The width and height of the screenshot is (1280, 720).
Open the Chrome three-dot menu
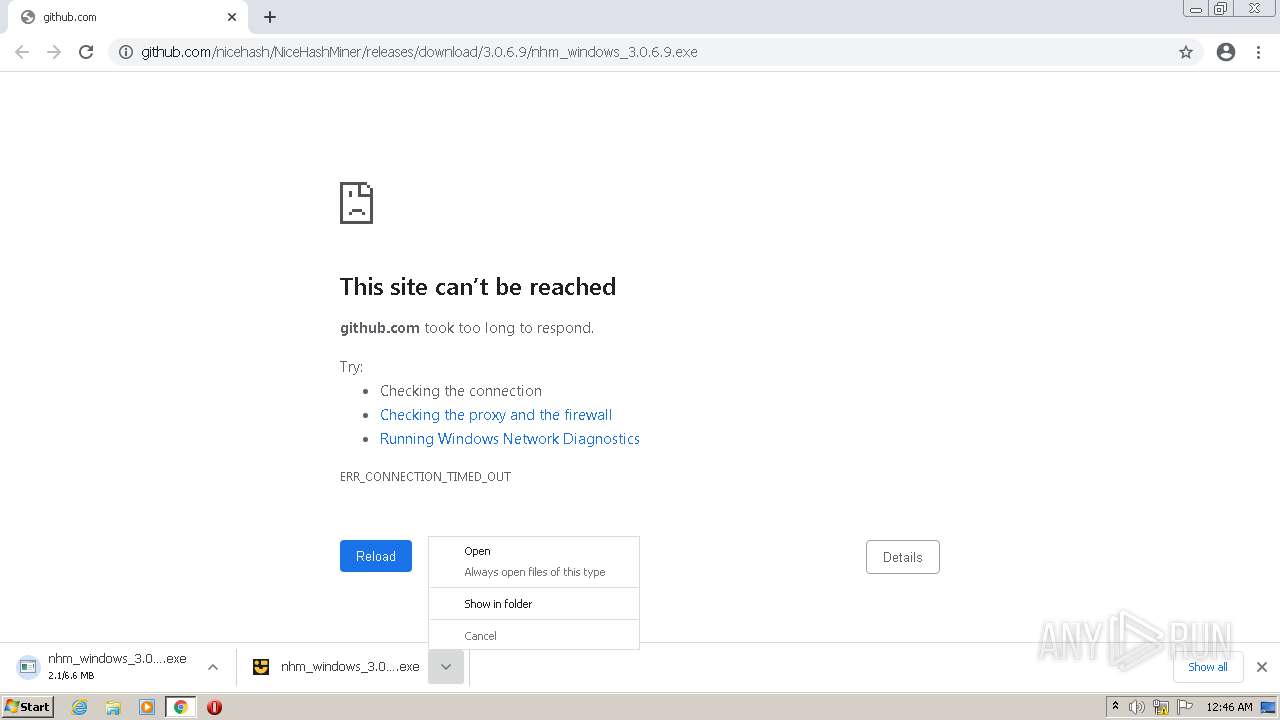click(1259, 52)
